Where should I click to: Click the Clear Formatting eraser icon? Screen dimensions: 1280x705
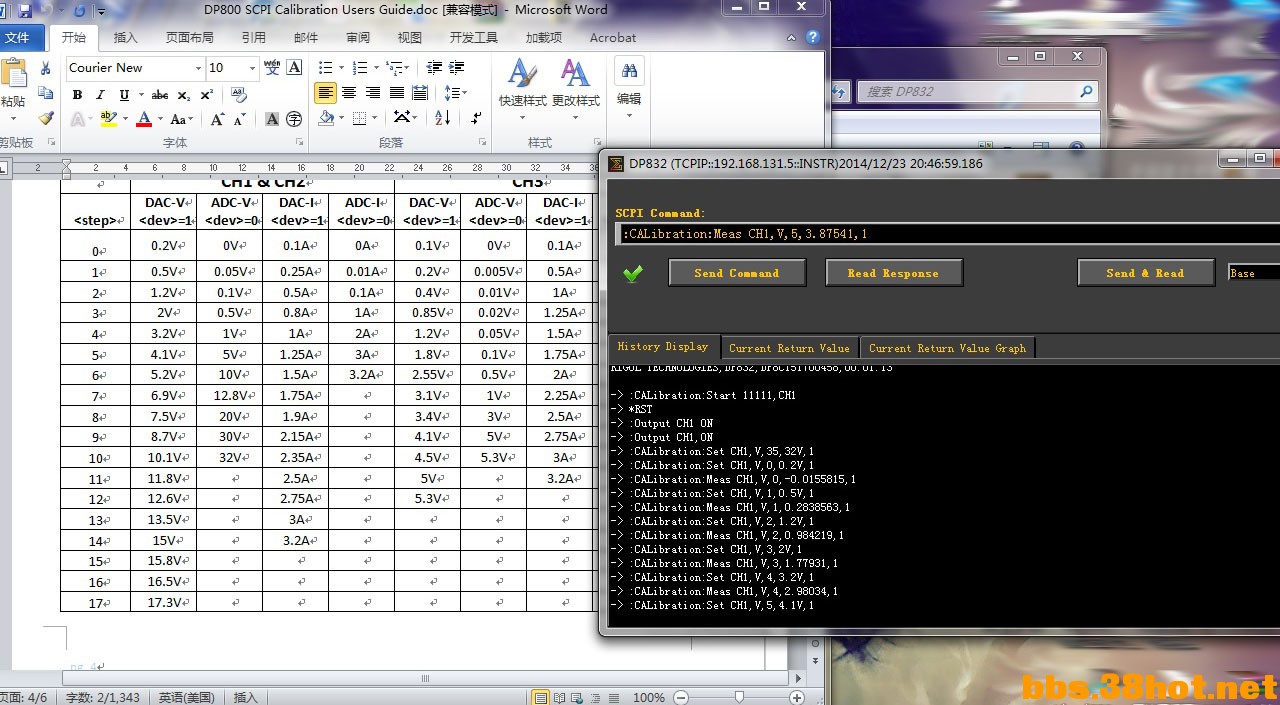[239, 95]
